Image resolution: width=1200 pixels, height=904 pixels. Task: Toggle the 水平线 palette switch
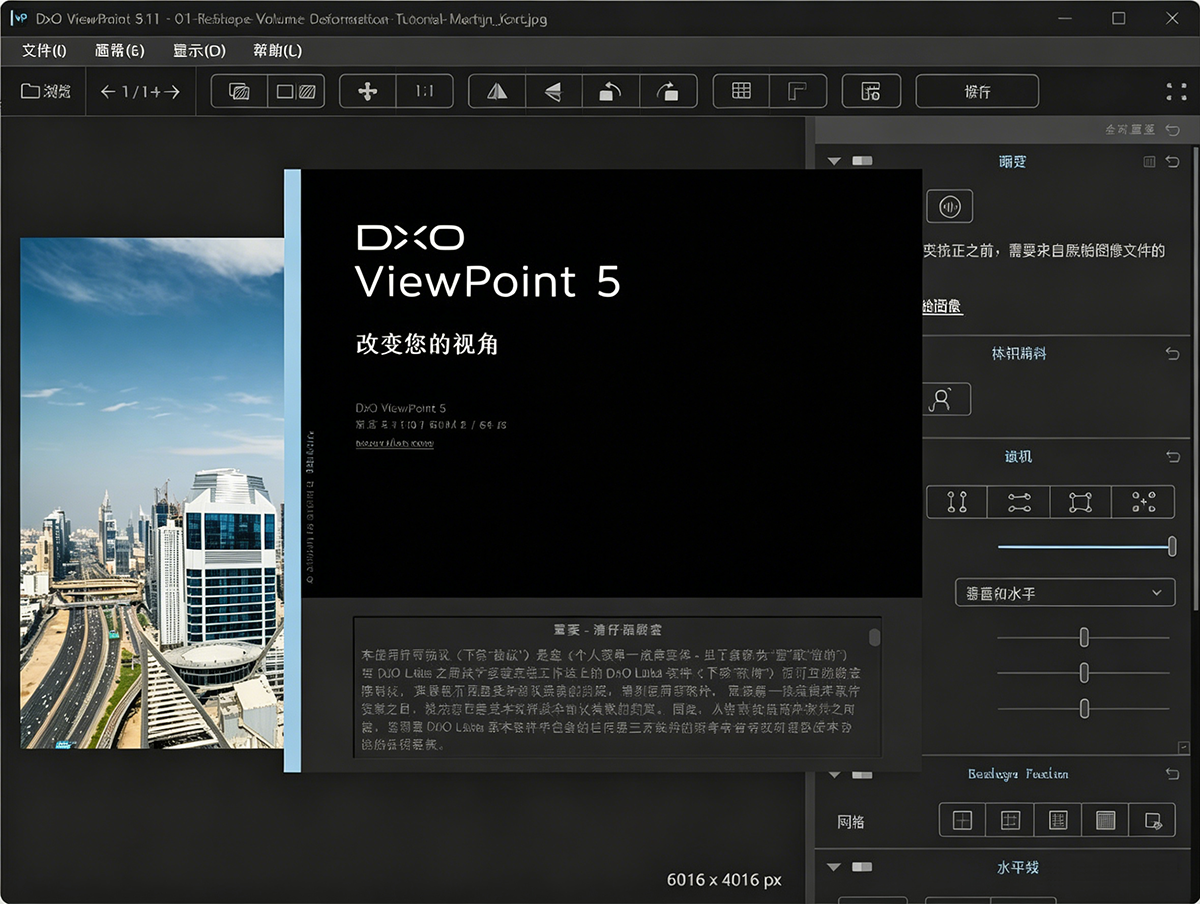tap(862, 866)
